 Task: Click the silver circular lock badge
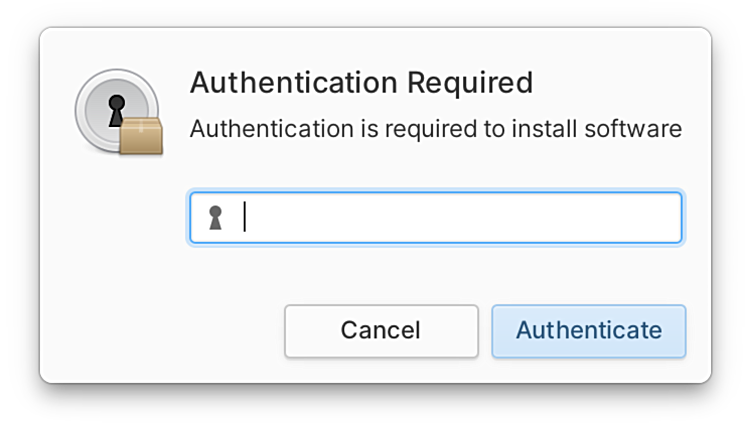pyautogui.click(x=117, y=110)
